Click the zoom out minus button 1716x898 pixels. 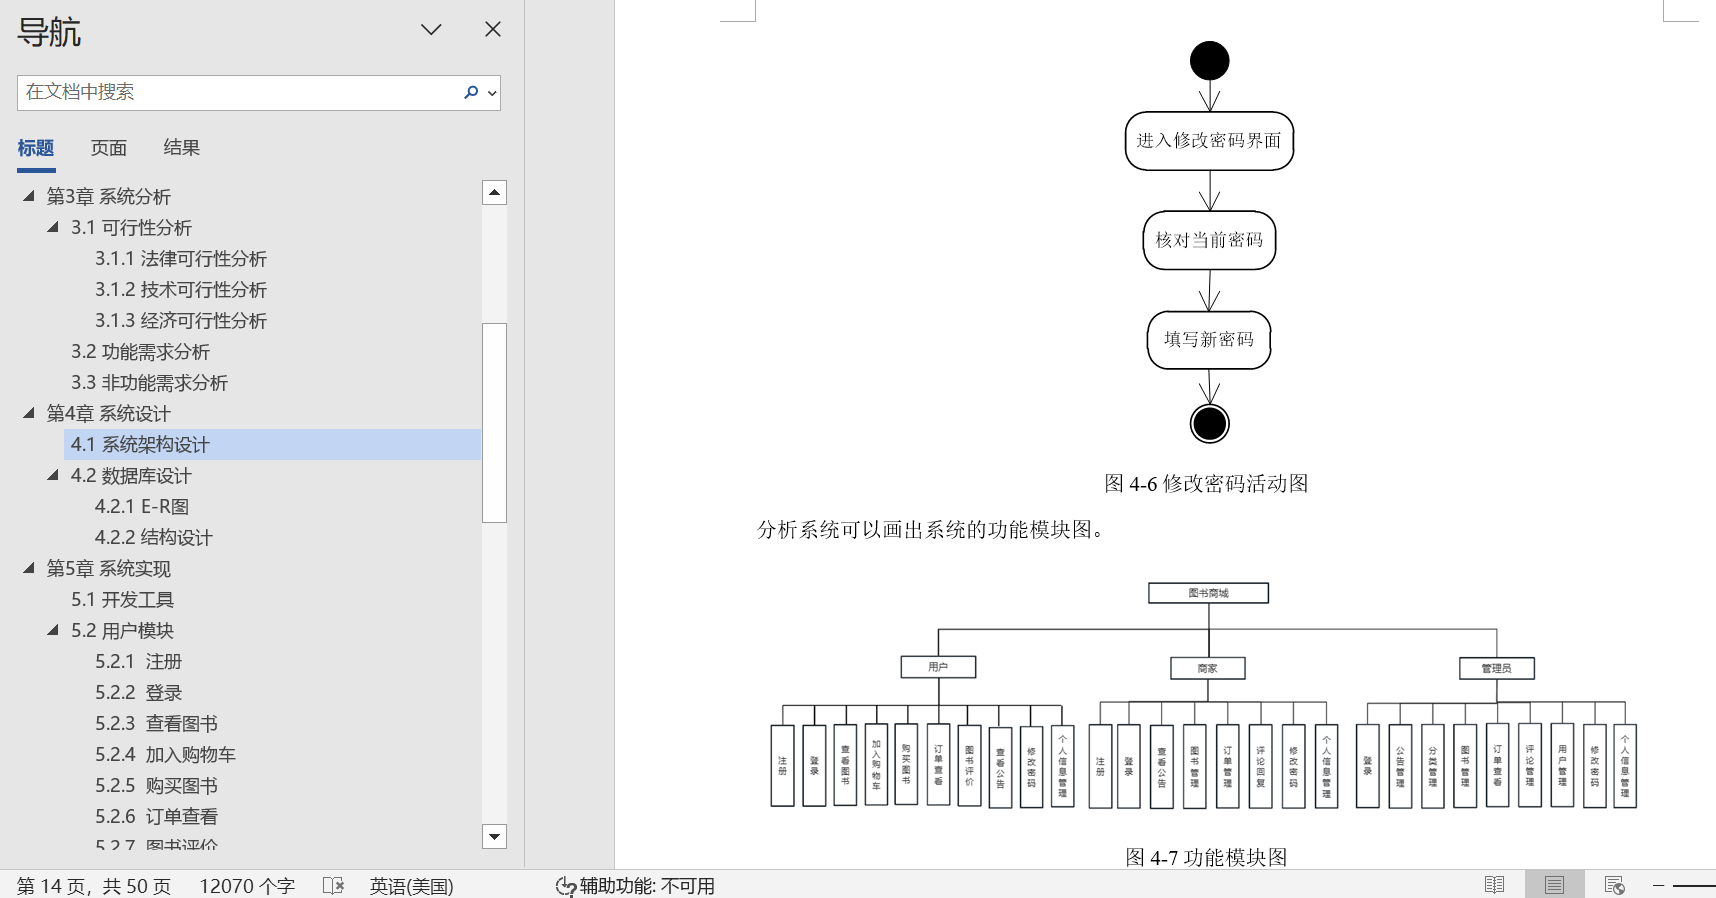pos(1658,885)
